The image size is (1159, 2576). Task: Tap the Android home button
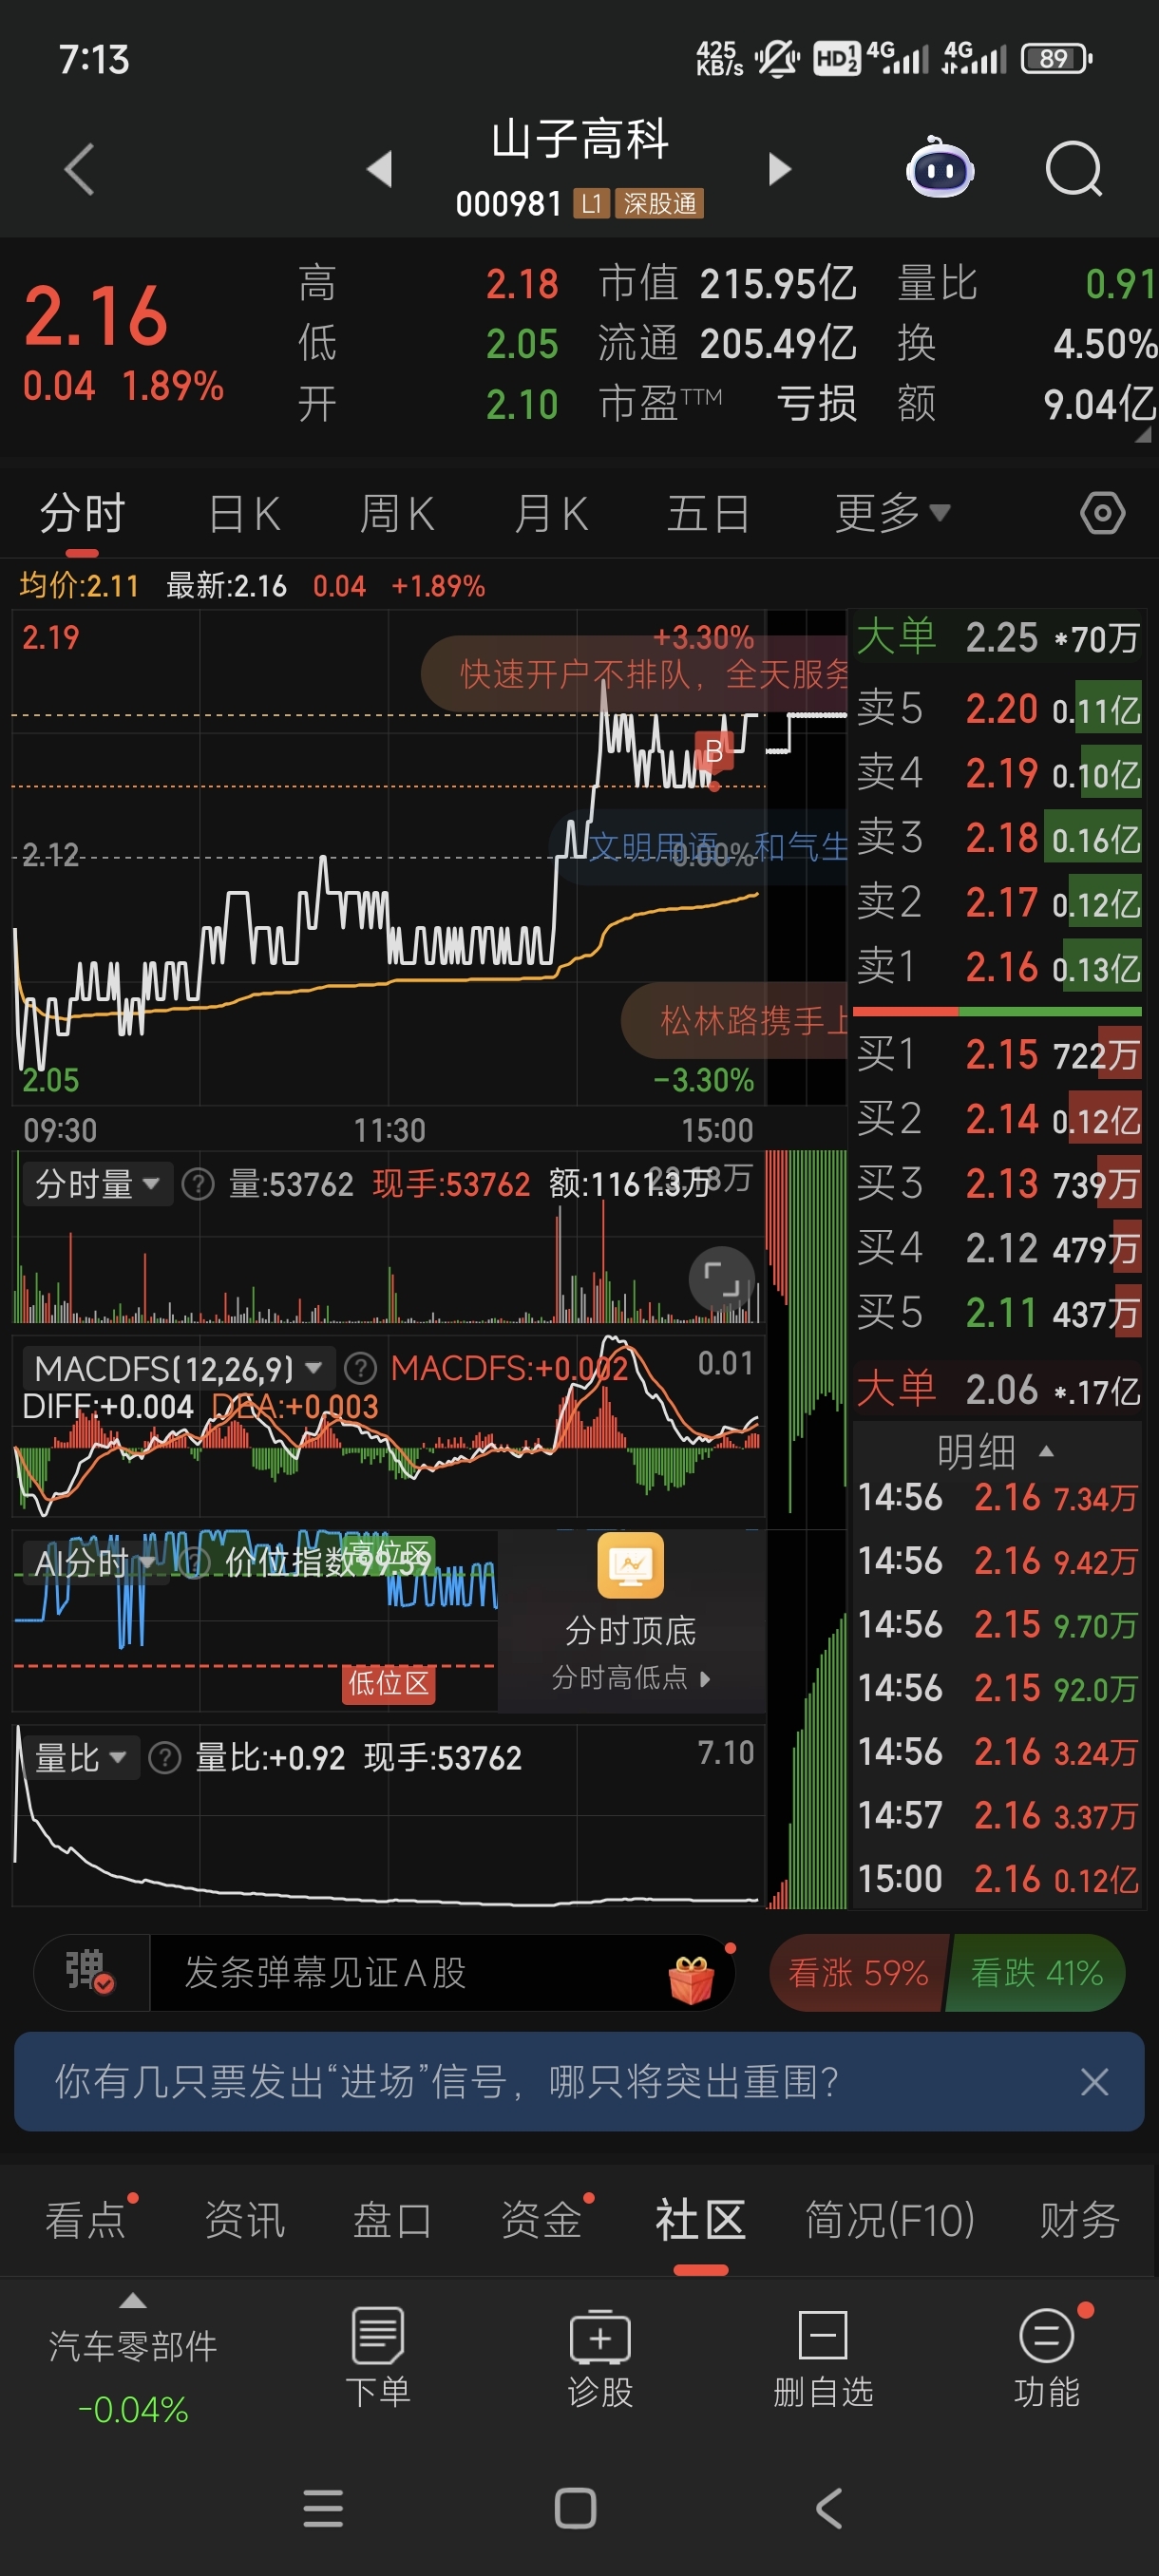(x=575, y=2508)
